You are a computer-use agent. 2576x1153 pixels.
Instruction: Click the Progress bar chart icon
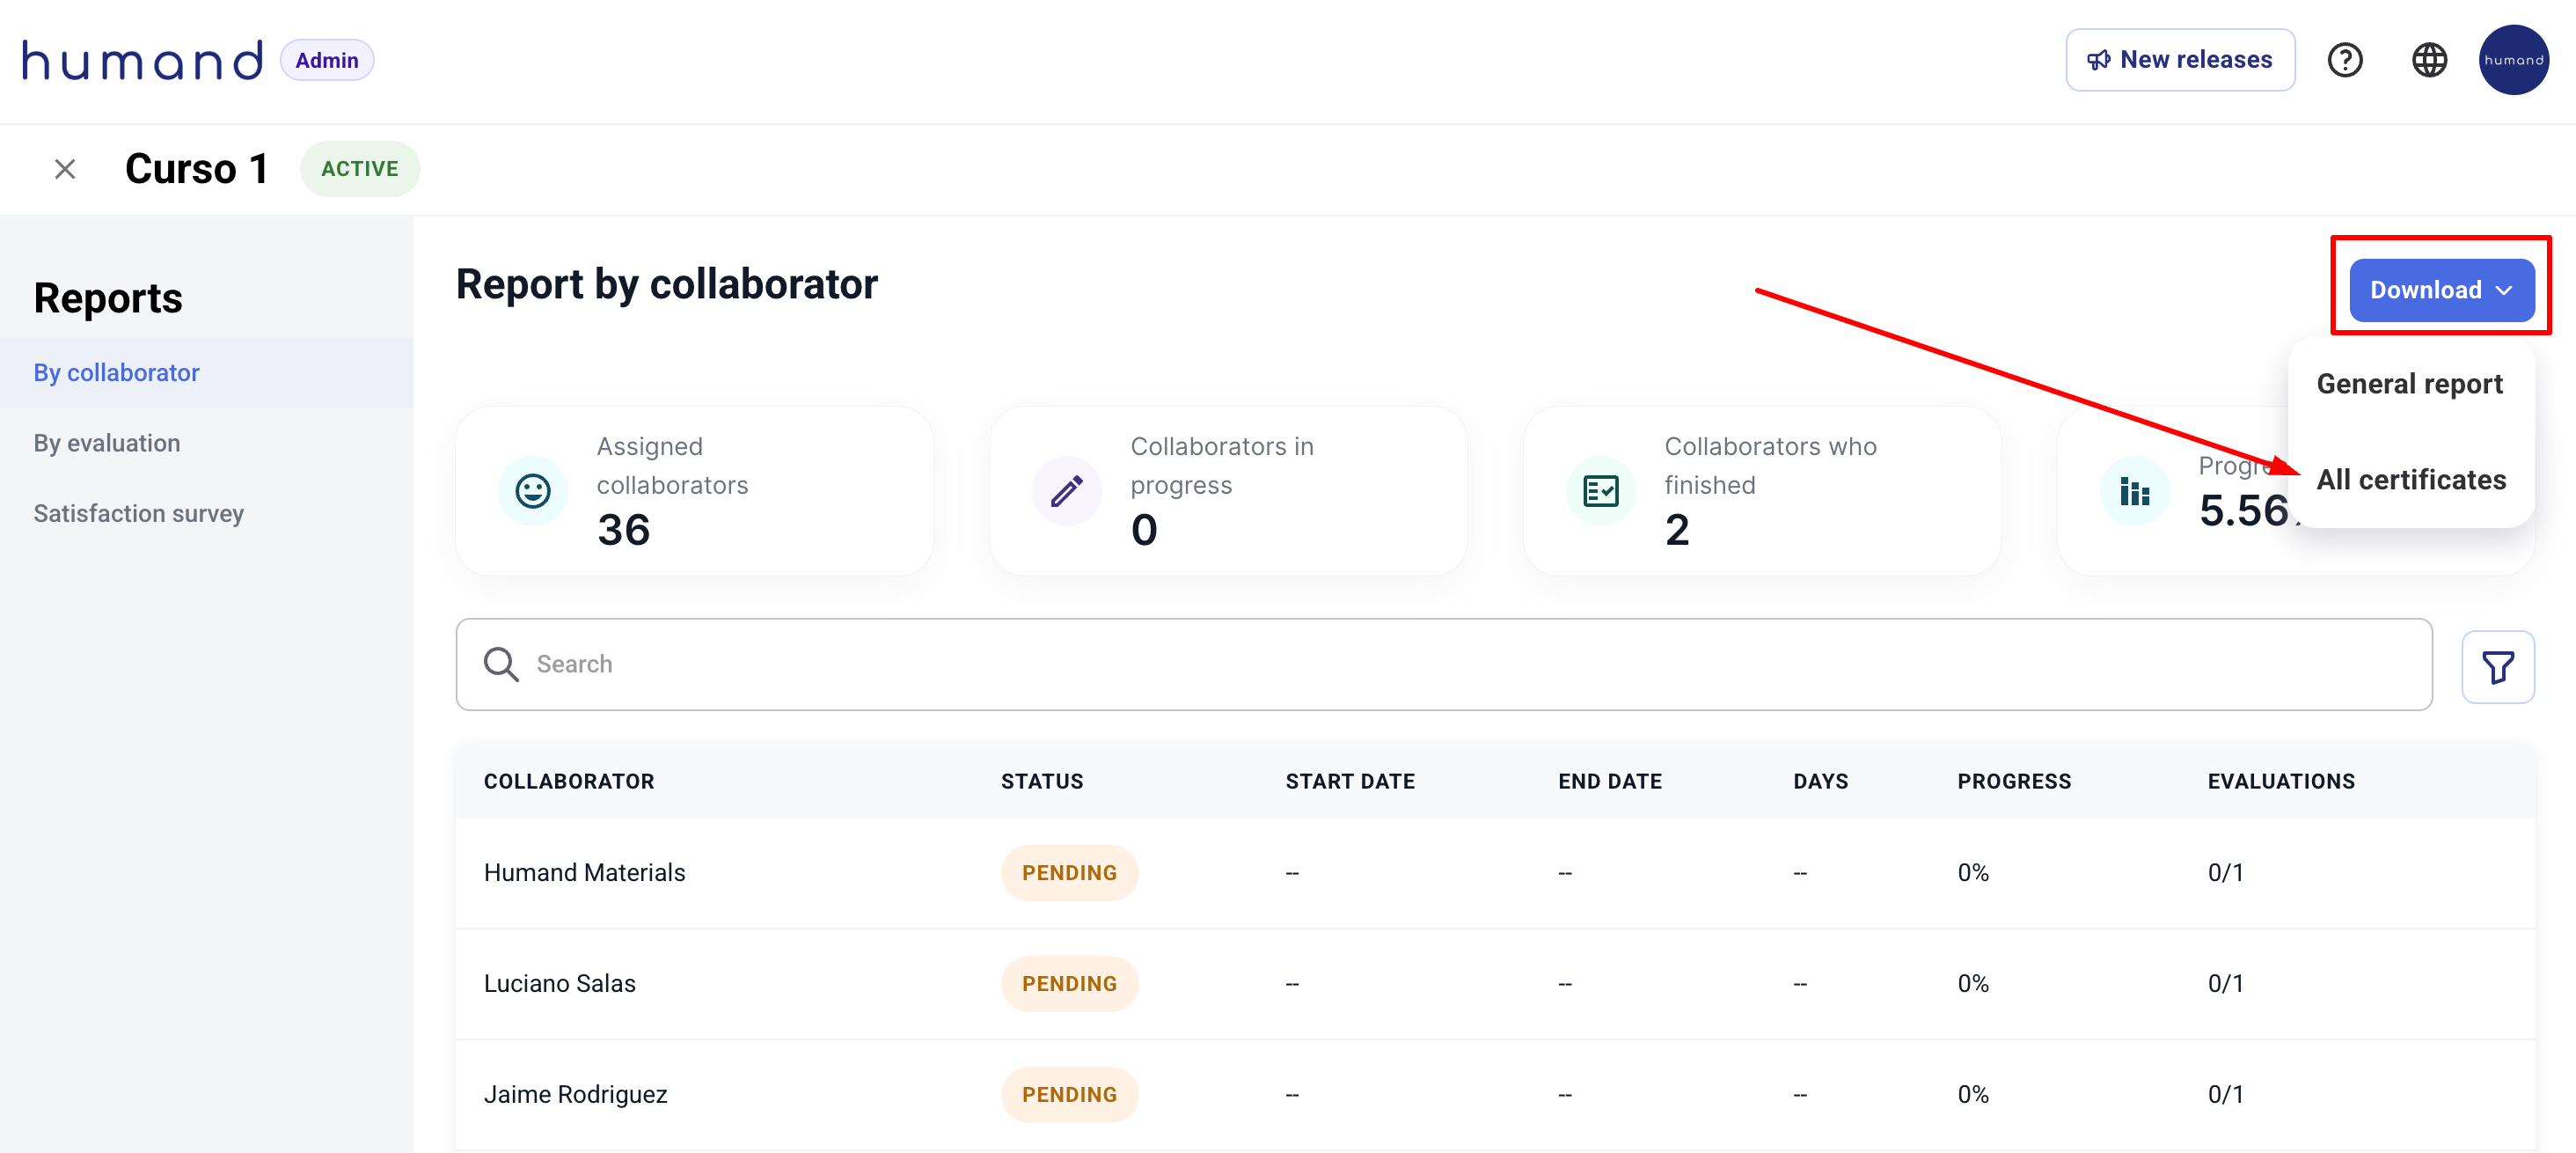coord(2134,491)
